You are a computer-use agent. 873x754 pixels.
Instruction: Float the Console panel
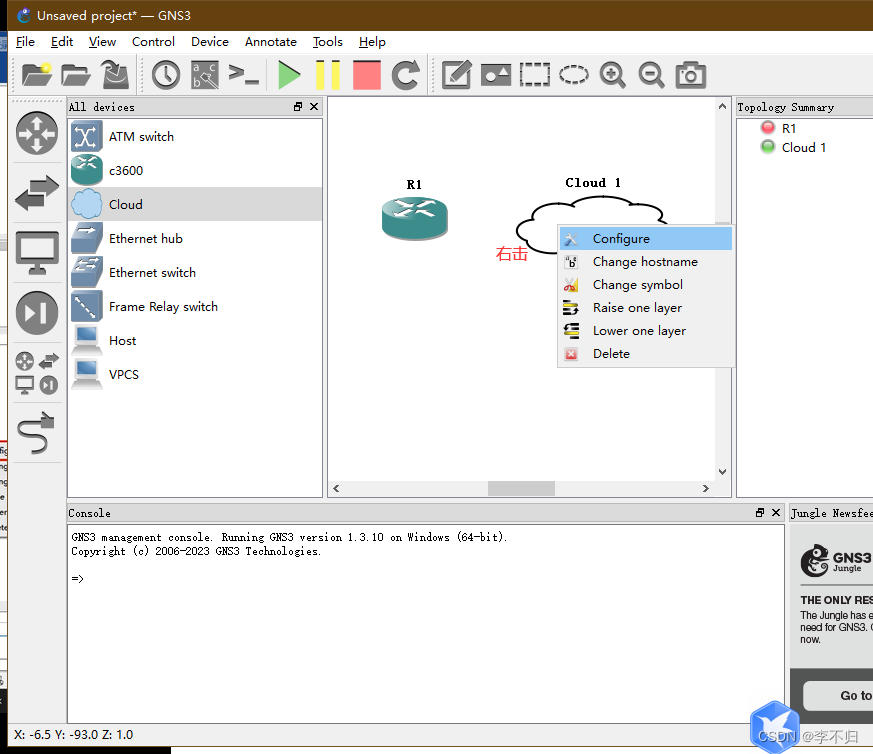(760, 512)
